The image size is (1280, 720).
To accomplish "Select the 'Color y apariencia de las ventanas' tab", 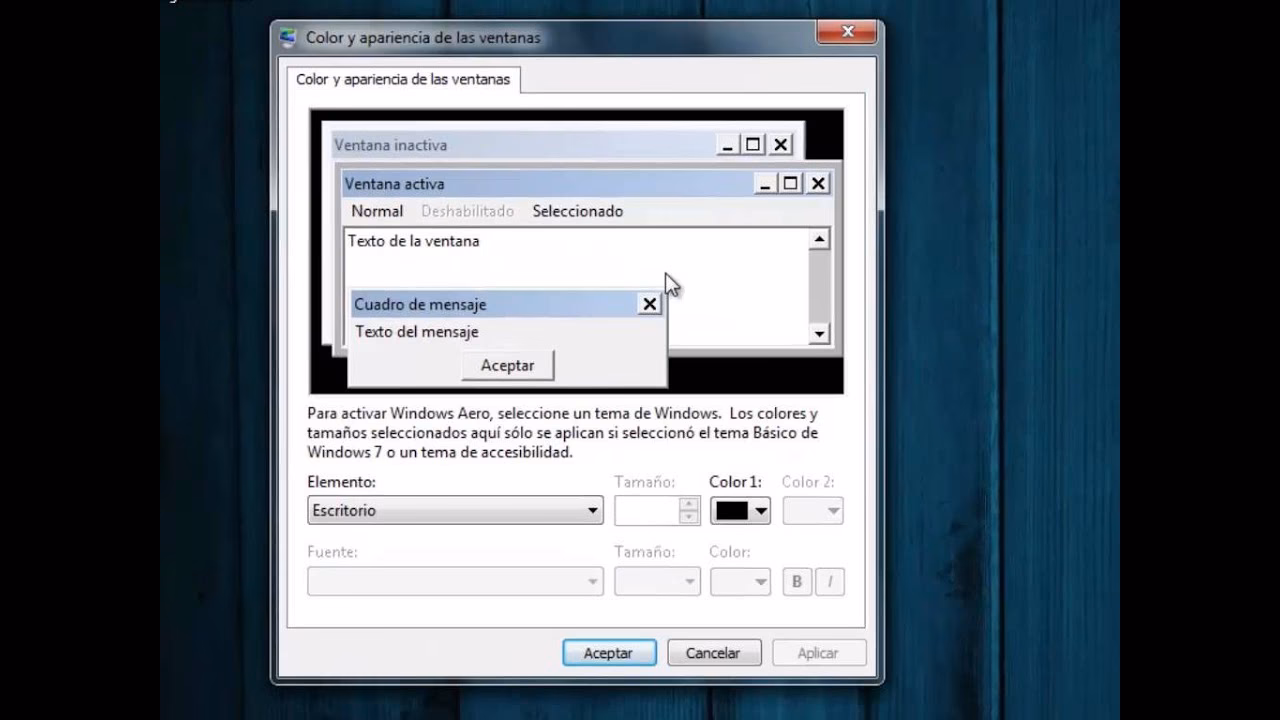I will pyautogui.click(x=403, y=79).
